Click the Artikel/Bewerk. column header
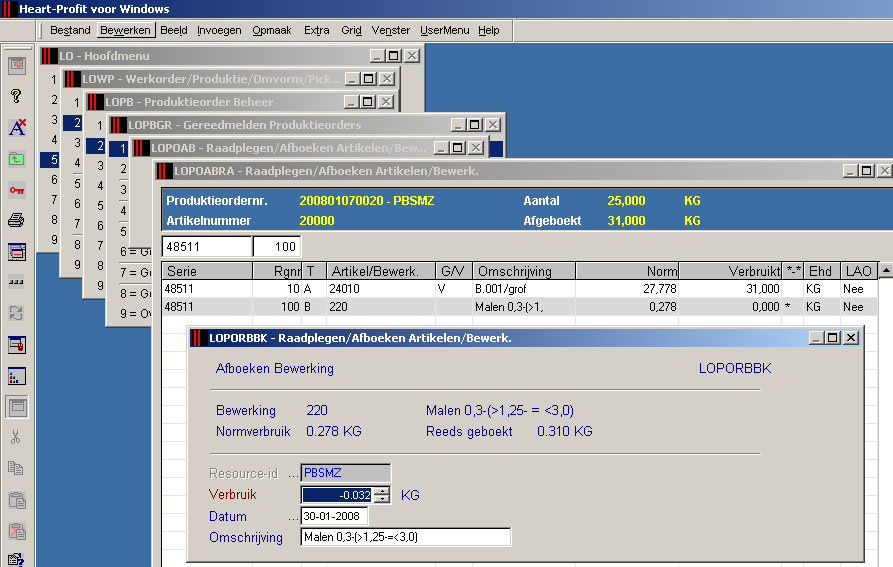The height and width of the screenshot is (567, 893). [380, 271]
